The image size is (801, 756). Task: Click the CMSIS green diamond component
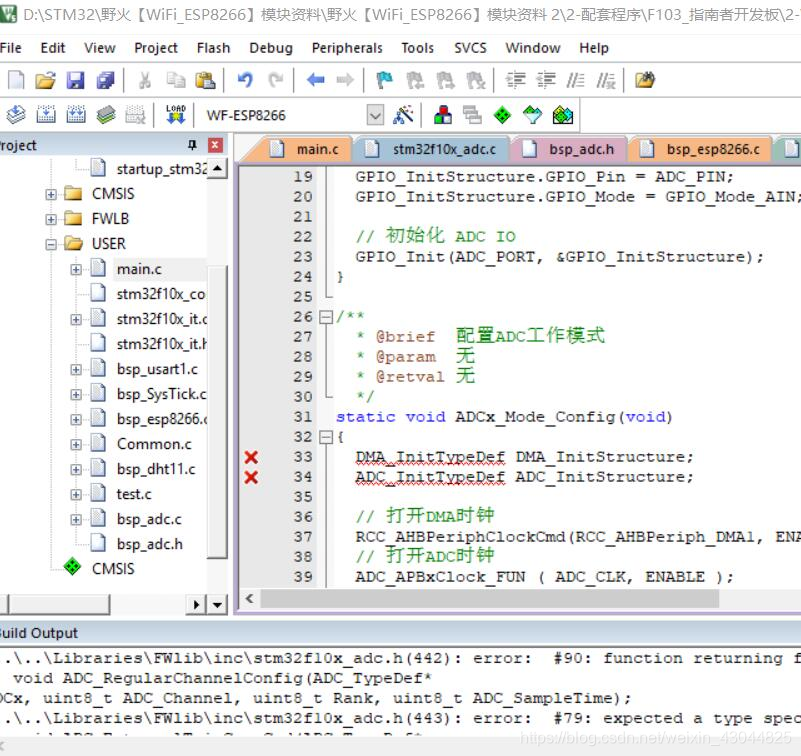(x=72, y=568)
